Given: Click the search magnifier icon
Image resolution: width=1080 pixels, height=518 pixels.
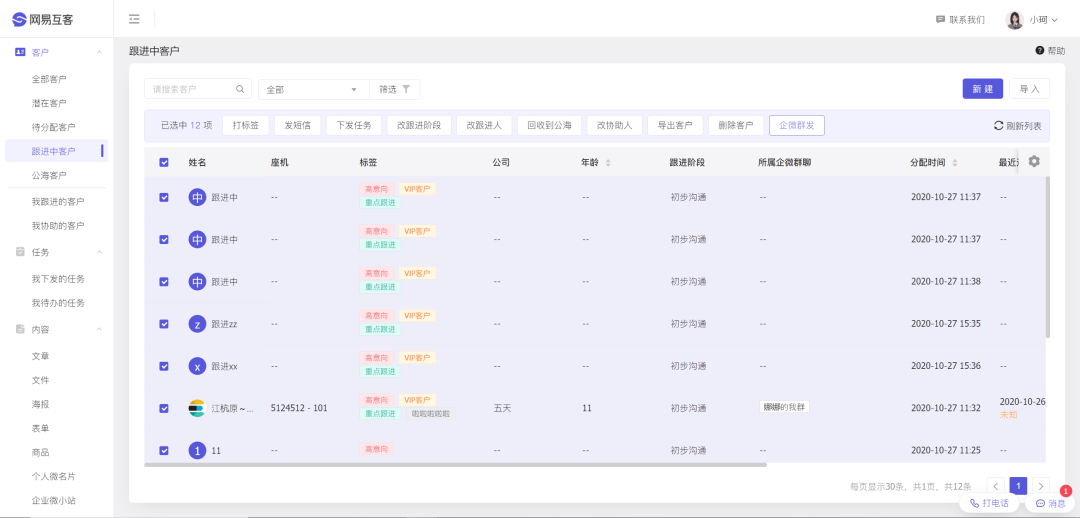Looking at the screenshot, I should pyautogui.click(x=240, y=89).
